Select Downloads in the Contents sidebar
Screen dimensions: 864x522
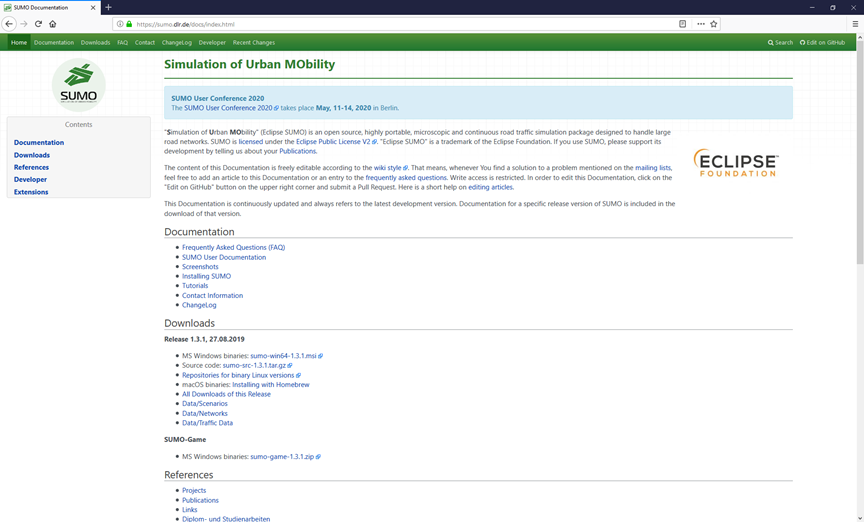tap(32, 155)
